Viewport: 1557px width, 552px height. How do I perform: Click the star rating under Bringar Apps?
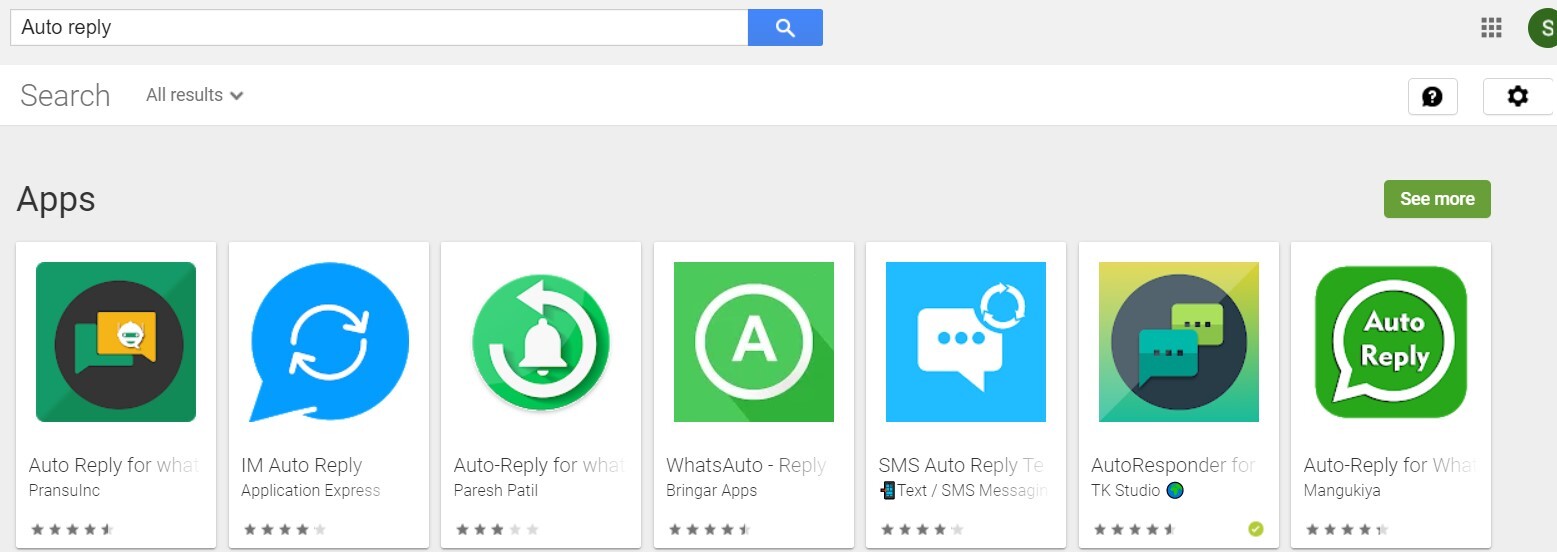point(710,530)
